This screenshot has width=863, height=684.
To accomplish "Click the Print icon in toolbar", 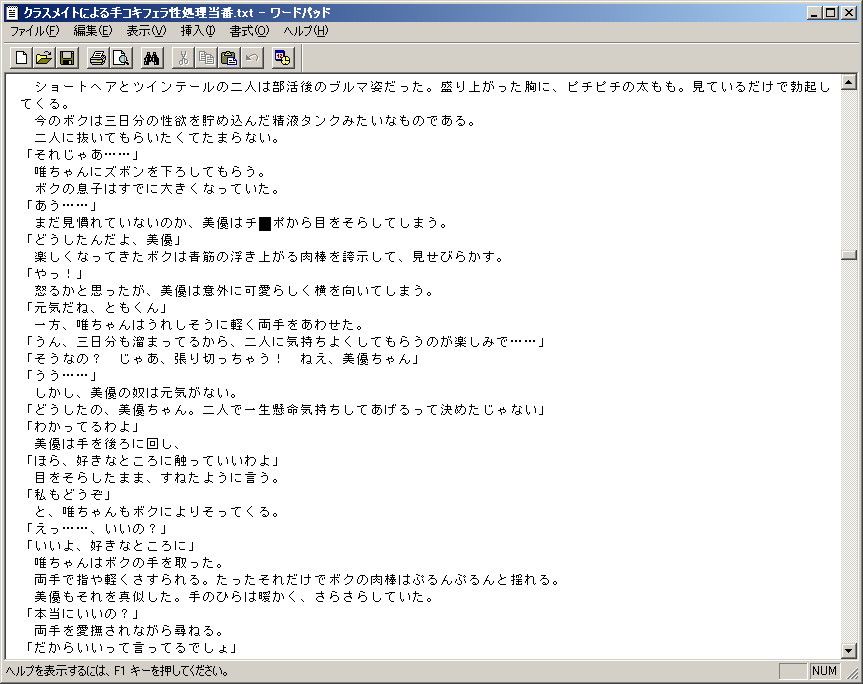I will tap(98, 58).
